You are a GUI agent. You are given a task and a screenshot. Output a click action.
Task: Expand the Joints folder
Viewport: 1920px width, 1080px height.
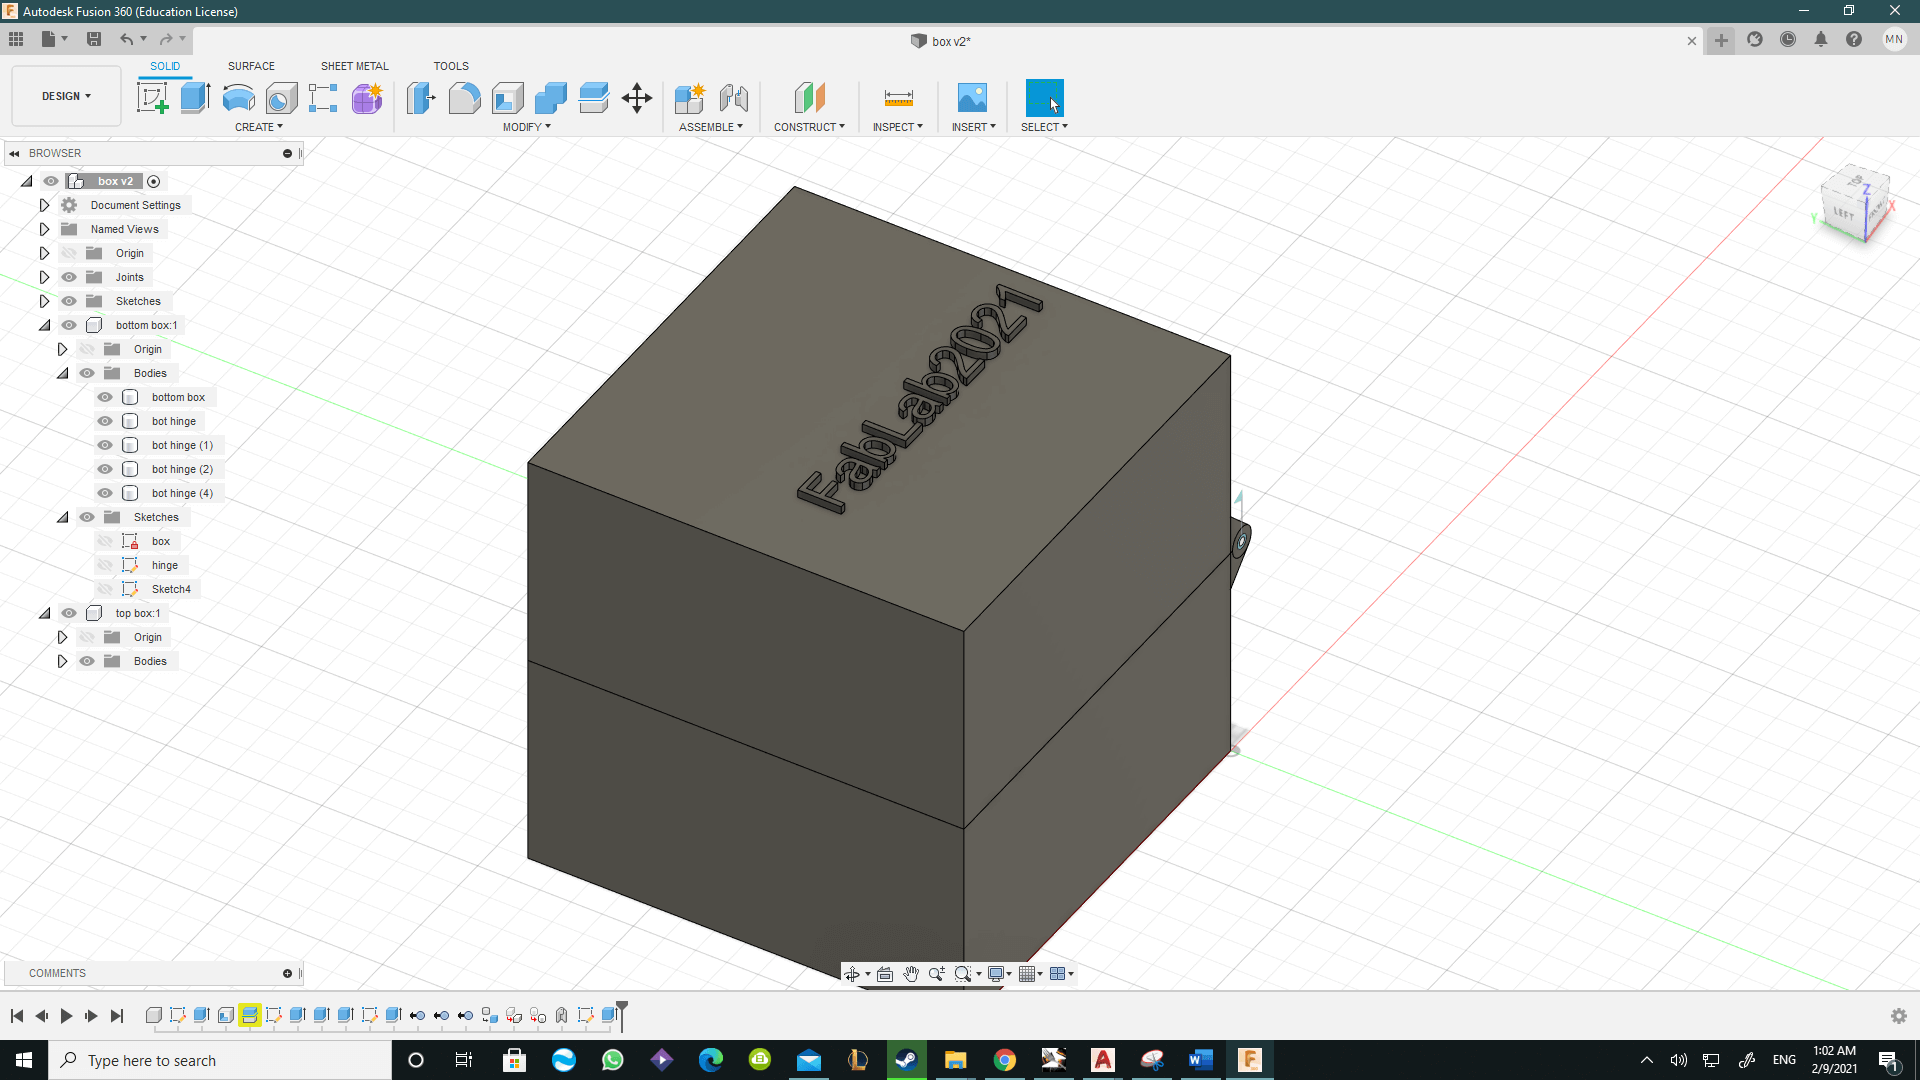click(x=44, y=277)
